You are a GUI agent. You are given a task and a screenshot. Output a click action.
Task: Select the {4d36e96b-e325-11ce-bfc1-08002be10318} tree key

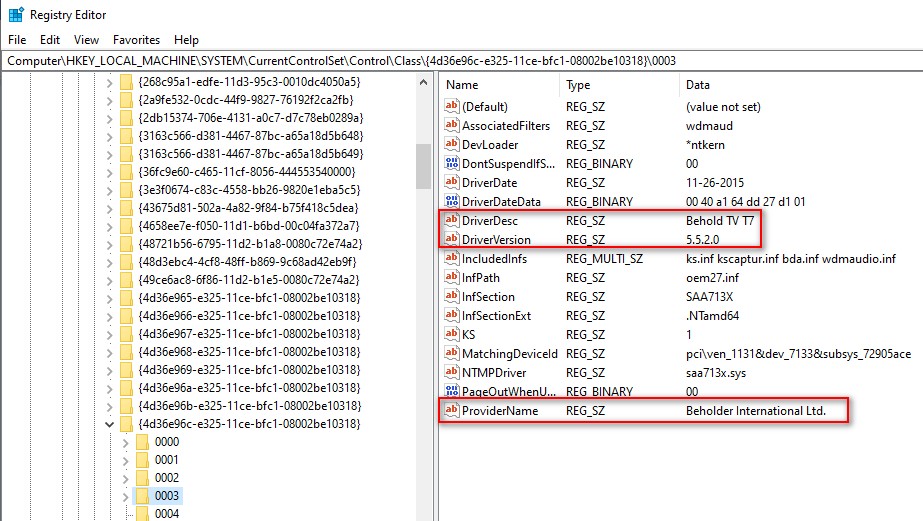tap(249, 406)
